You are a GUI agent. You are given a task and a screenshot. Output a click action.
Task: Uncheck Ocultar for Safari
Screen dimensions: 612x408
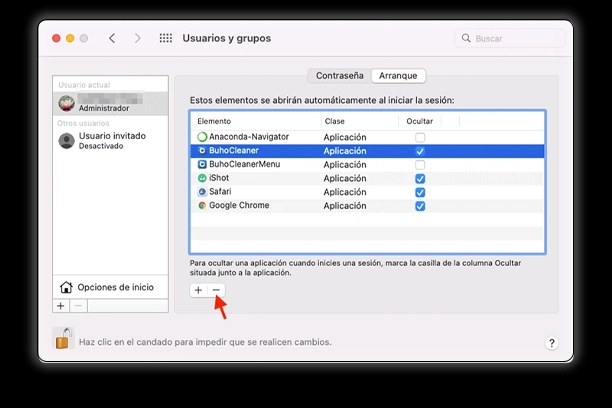click(x=420, y=192)
